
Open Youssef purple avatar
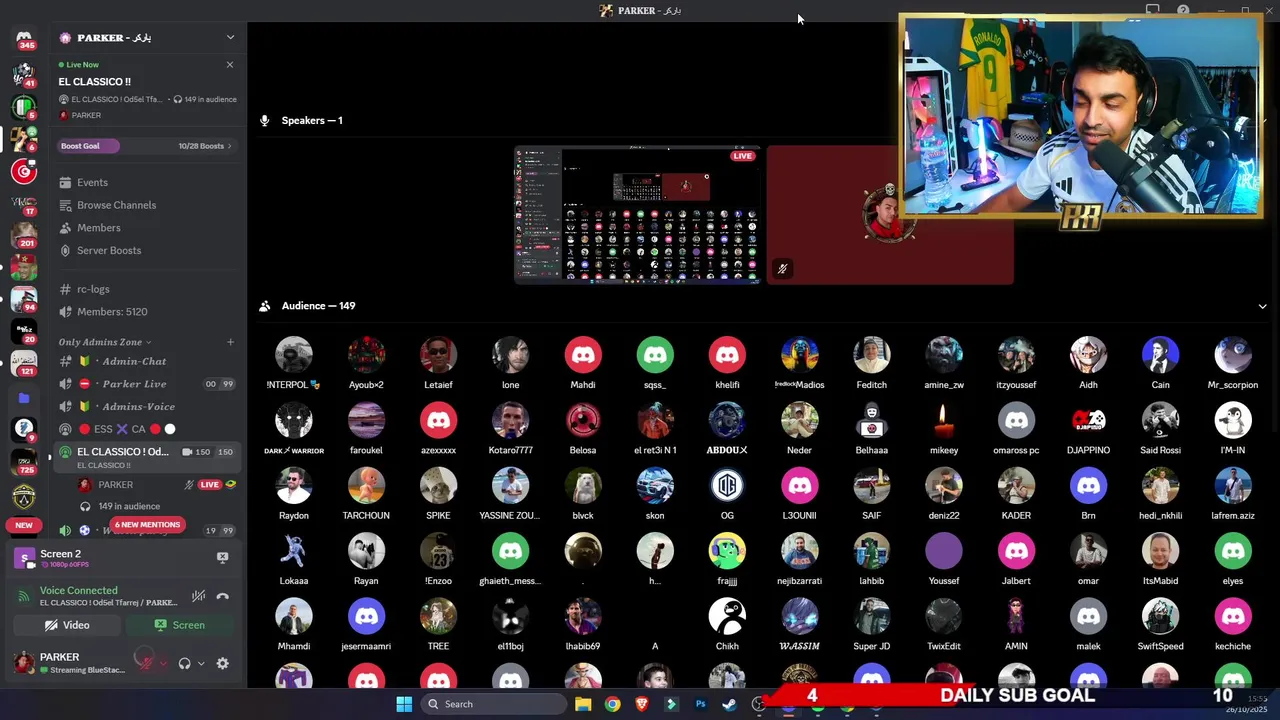click(944, 551)
